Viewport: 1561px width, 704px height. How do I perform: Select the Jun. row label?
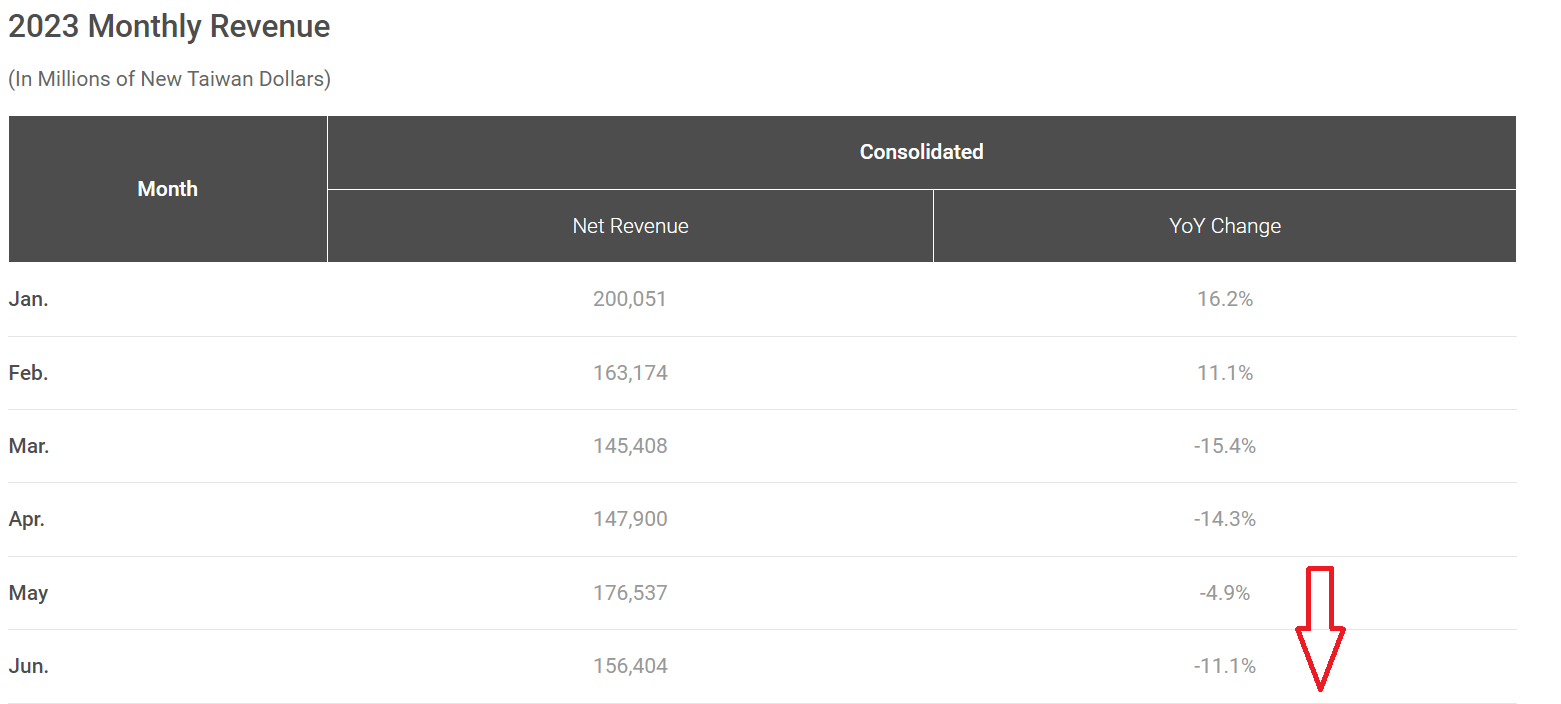click(x=28, y=666)
